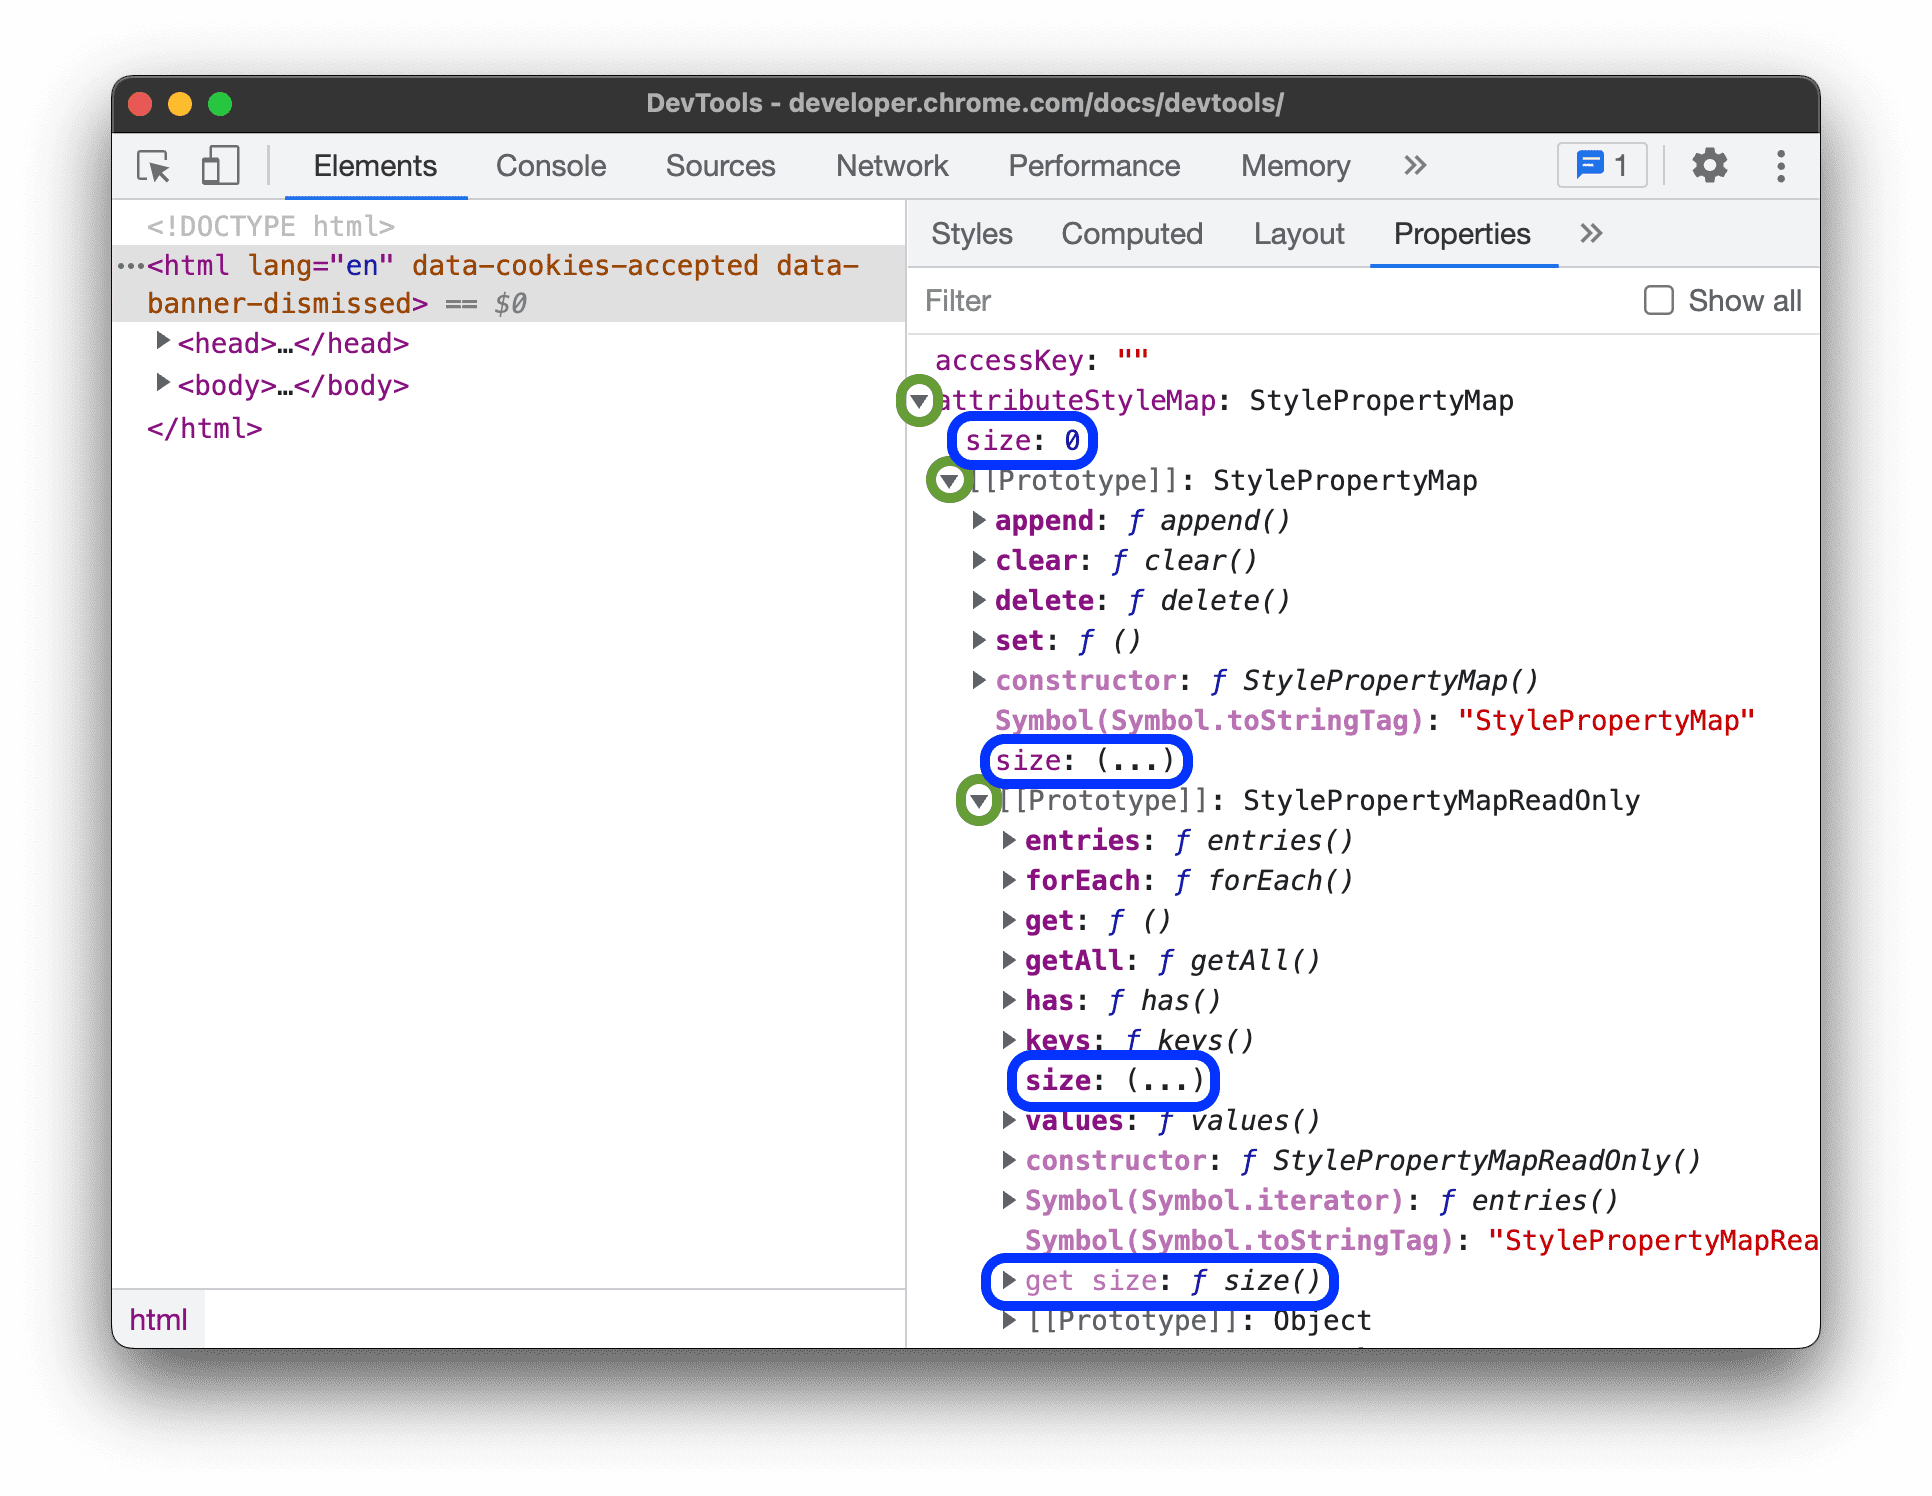Toggle the Show all checkbox
Viewport: 1932px width, 1496px height.
(x=1658, y=300)
